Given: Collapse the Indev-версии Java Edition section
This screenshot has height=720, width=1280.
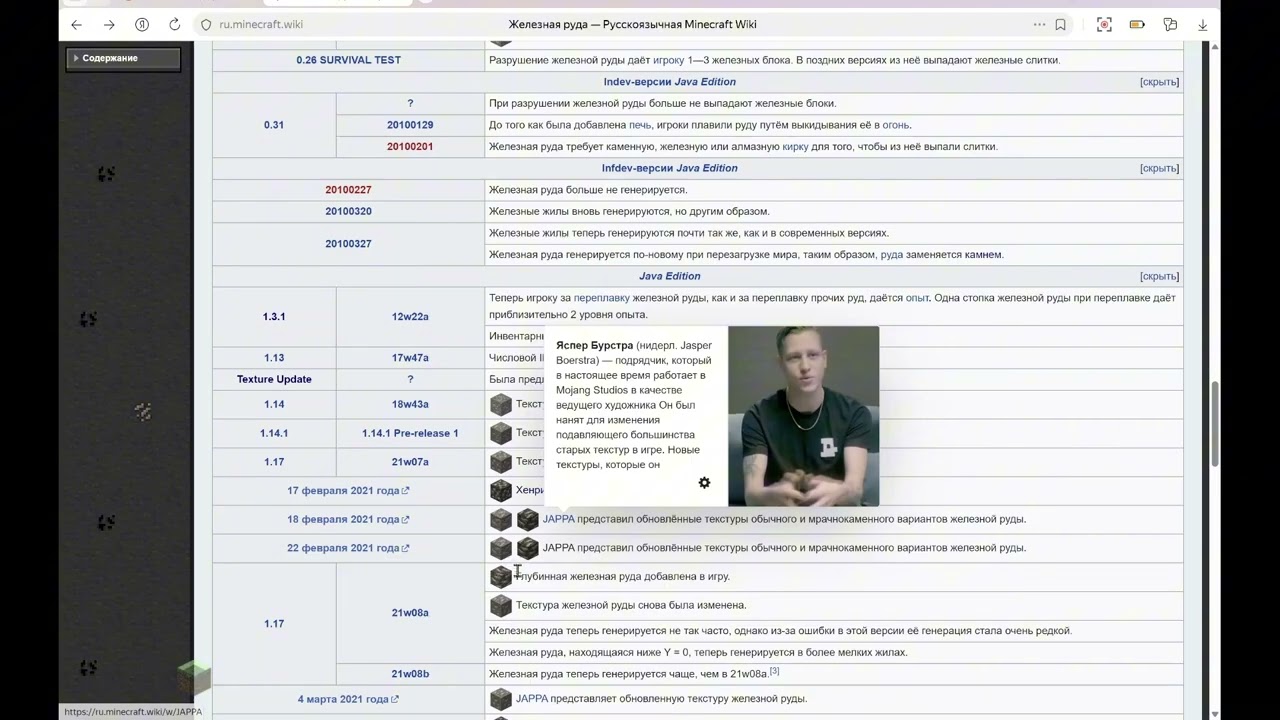Looking at the screenshot, I should pyautogui.click(x=1159, y=82).
